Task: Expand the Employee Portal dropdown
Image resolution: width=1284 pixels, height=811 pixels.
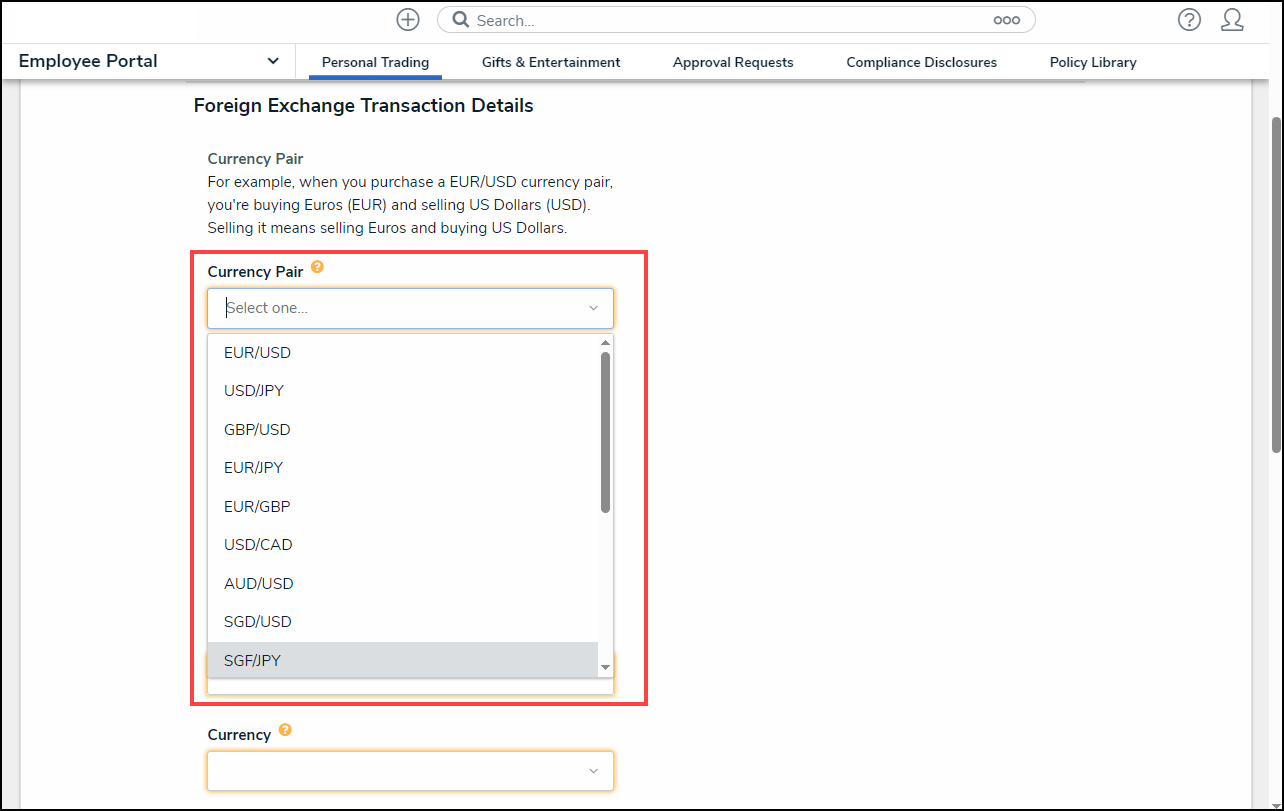Action: [x=273, y=61]
